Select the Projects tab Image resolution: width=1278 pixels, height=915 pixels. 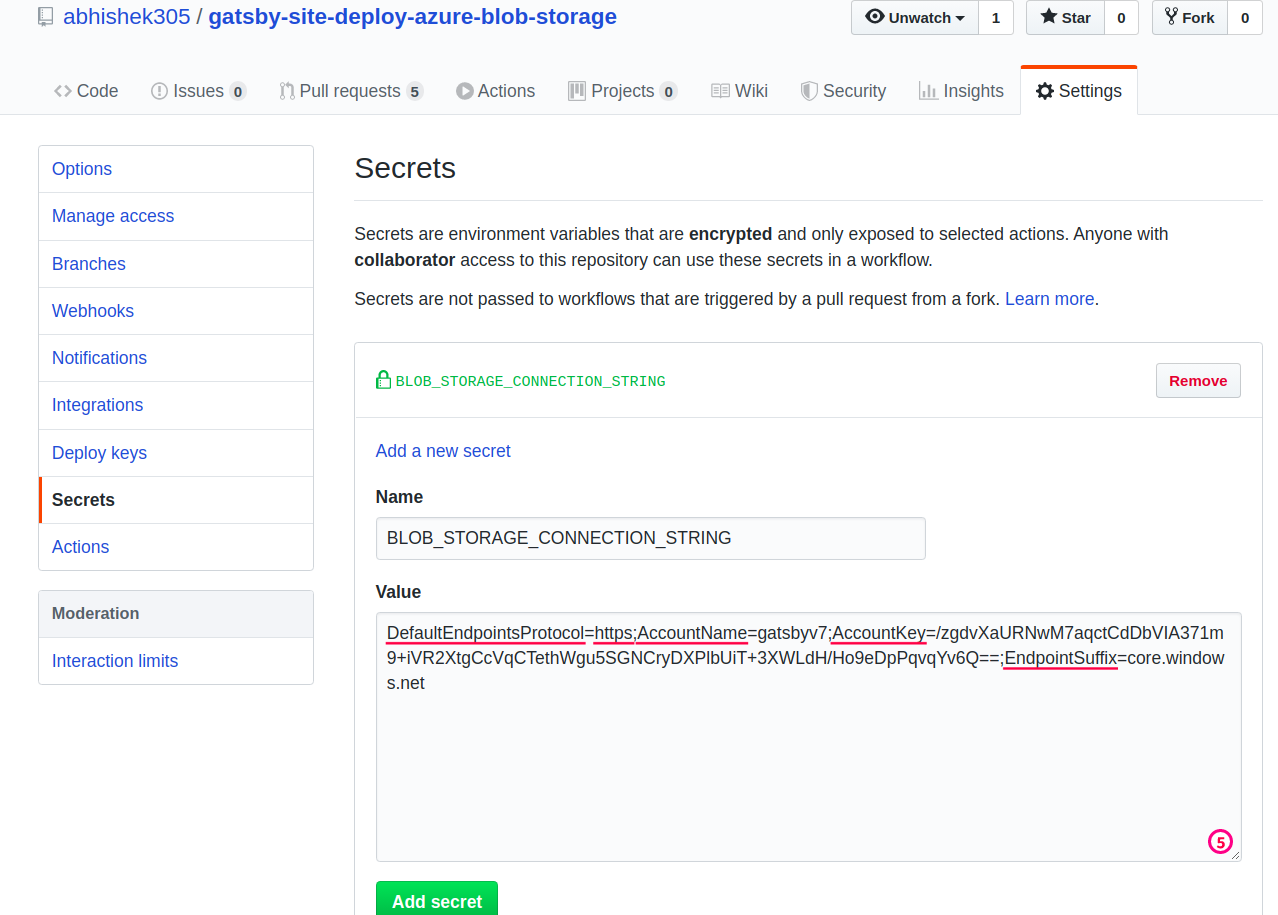[x=622, y=91]
